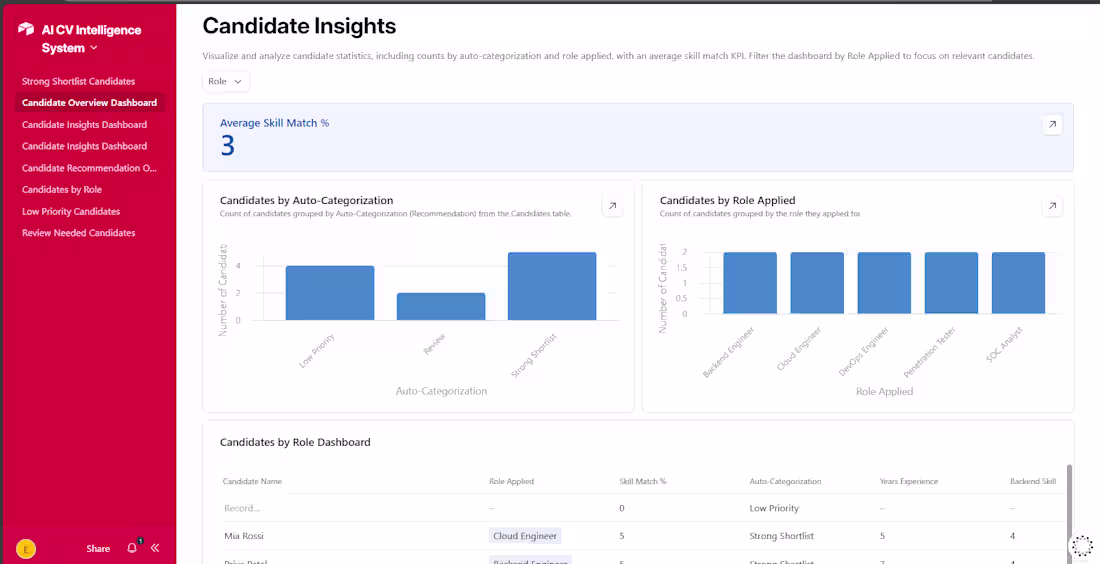Click the Share button
The height and width of the screenshot is (564, 1100).
pyautogui.click(x=98, y=548)
